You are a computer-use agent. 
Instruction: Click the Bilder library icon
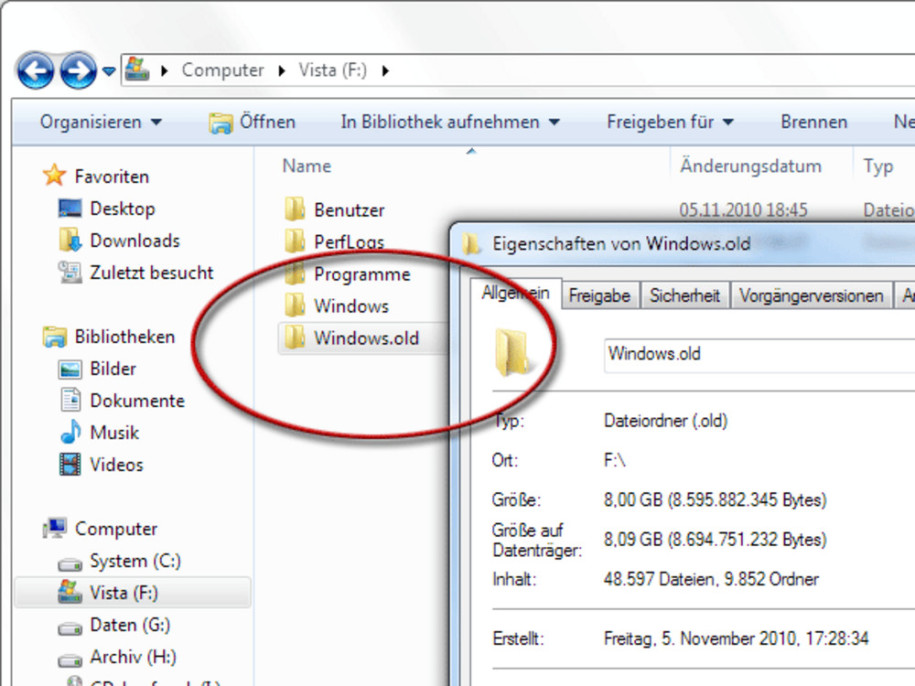coord(70,369)
